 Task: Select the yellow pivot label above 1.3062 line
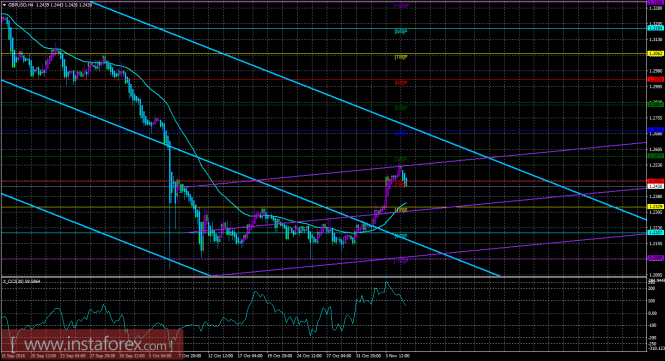[401, 57]
